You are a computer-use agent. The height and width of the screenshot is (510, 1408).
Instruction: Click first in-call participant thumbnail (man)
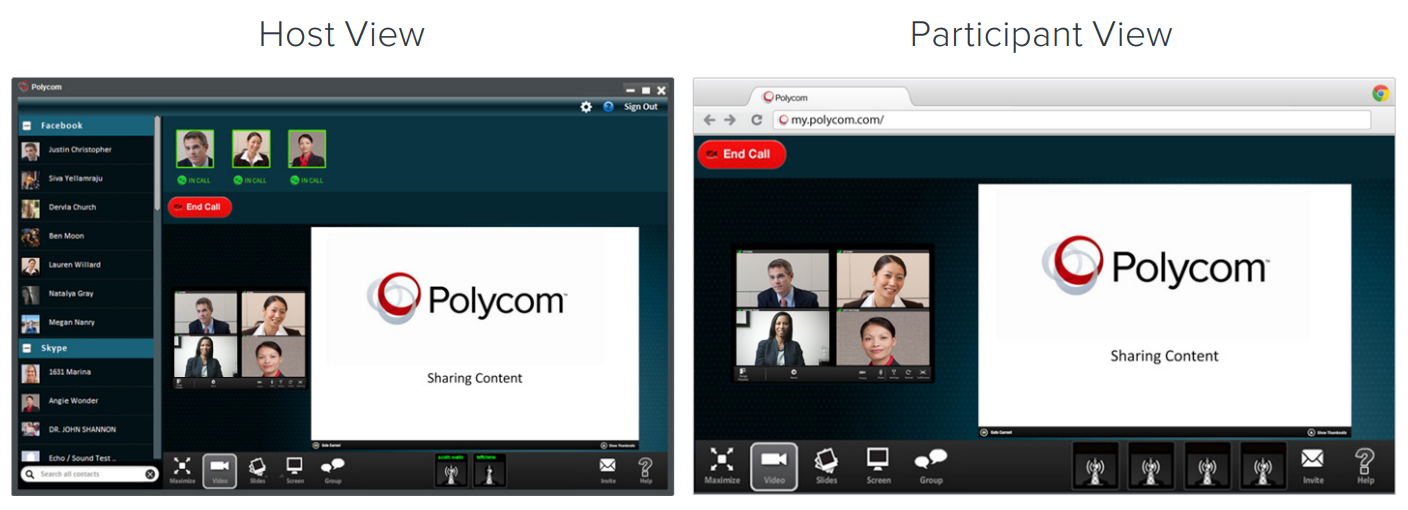[195, 149]
